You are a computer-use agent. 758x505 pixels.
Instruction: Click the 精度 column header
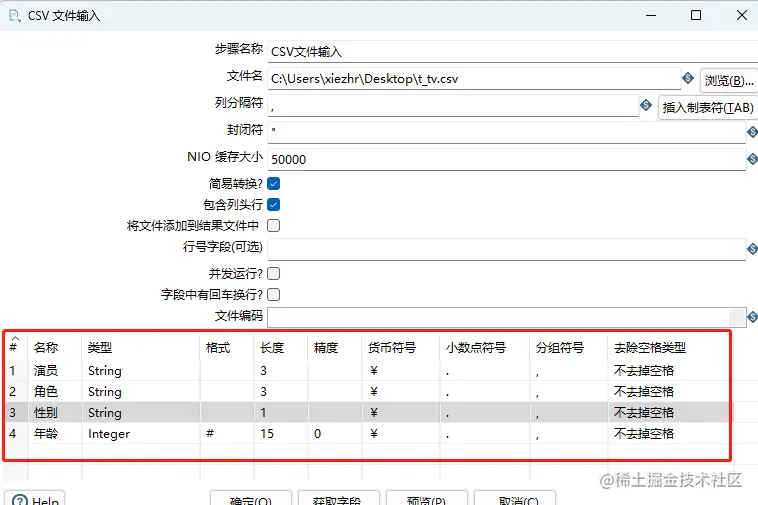point(335,347)
